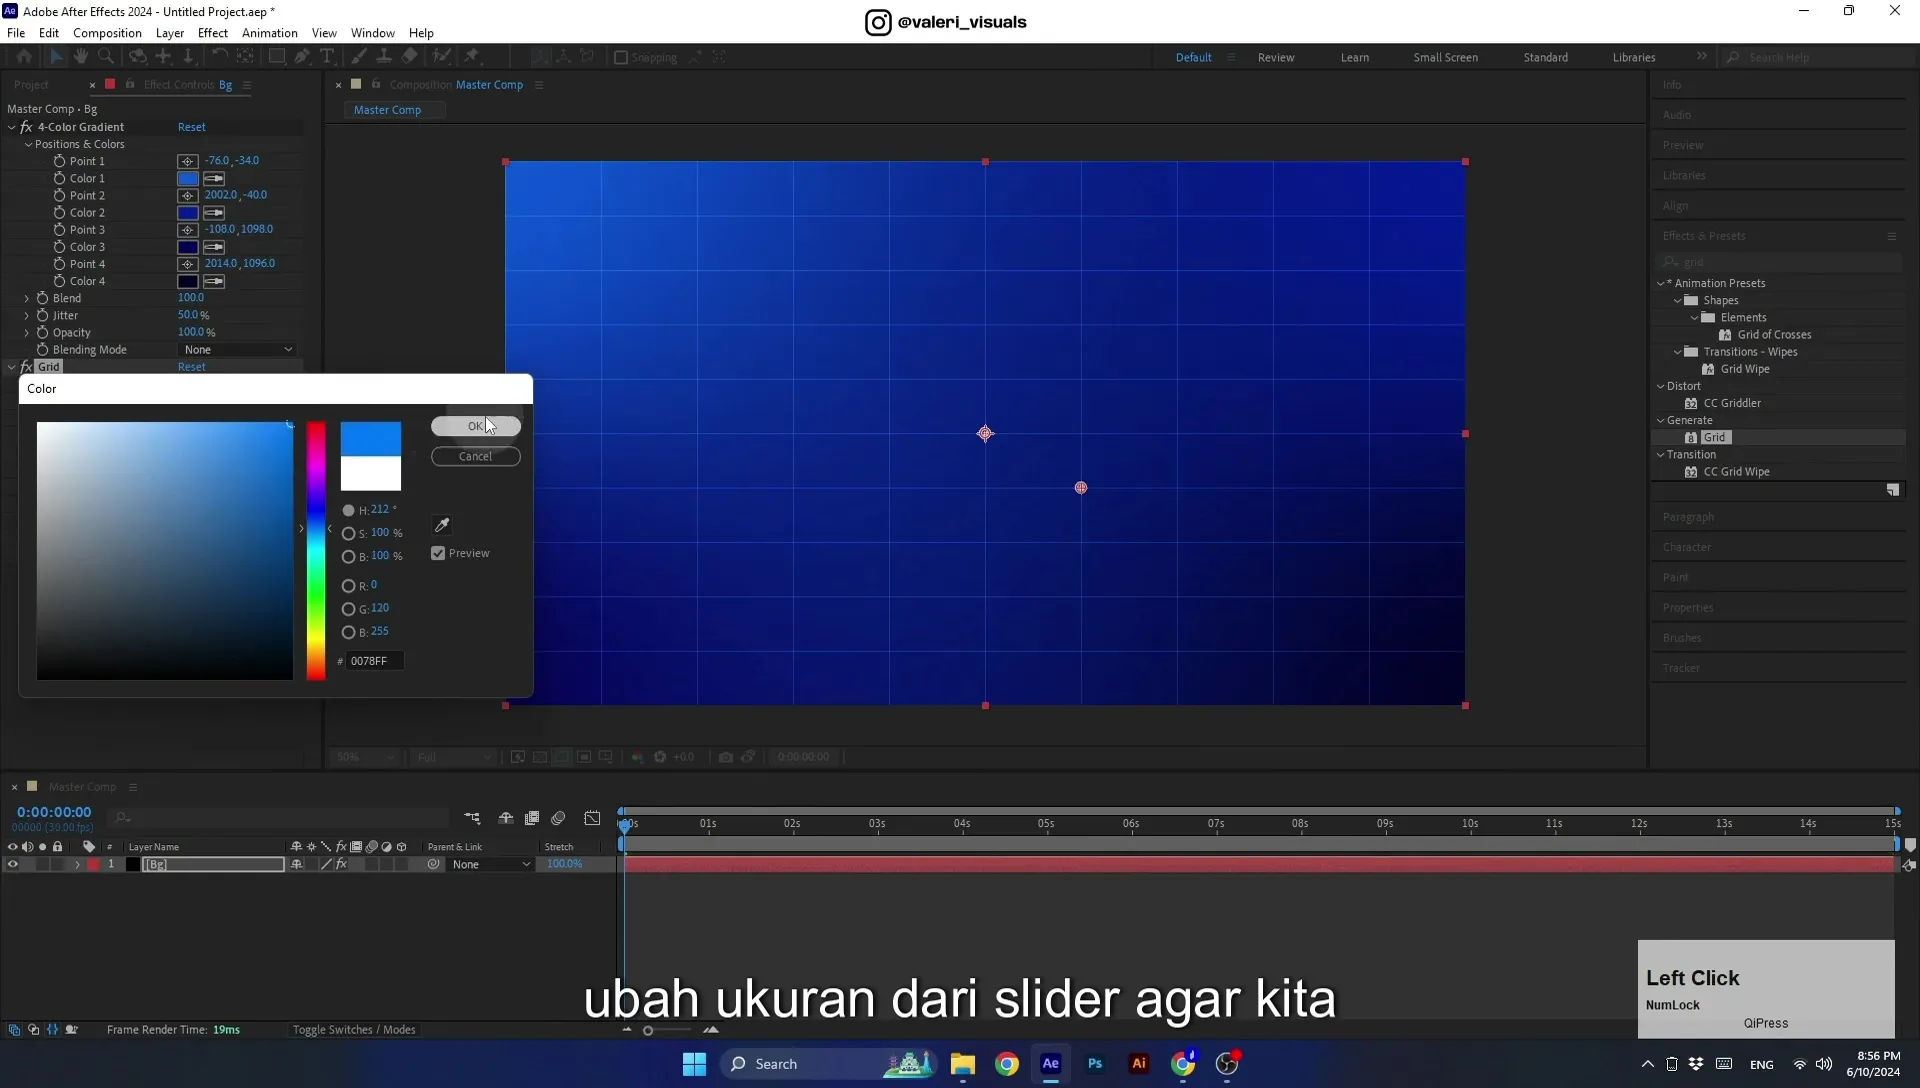Select the G green radio button
The height and width of the screenshot is (1088, 1920).
click(348, 609)
